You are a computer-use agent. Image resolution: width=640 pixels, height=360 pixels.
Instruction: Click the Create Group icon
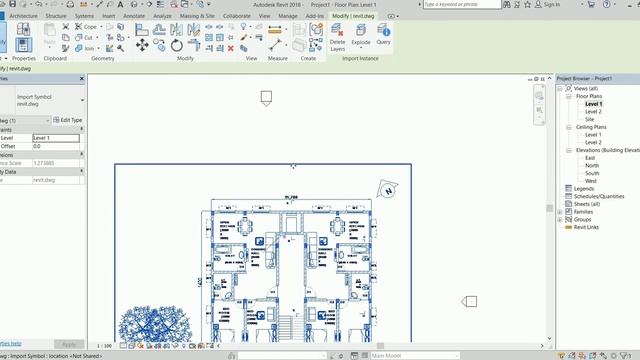316,29
